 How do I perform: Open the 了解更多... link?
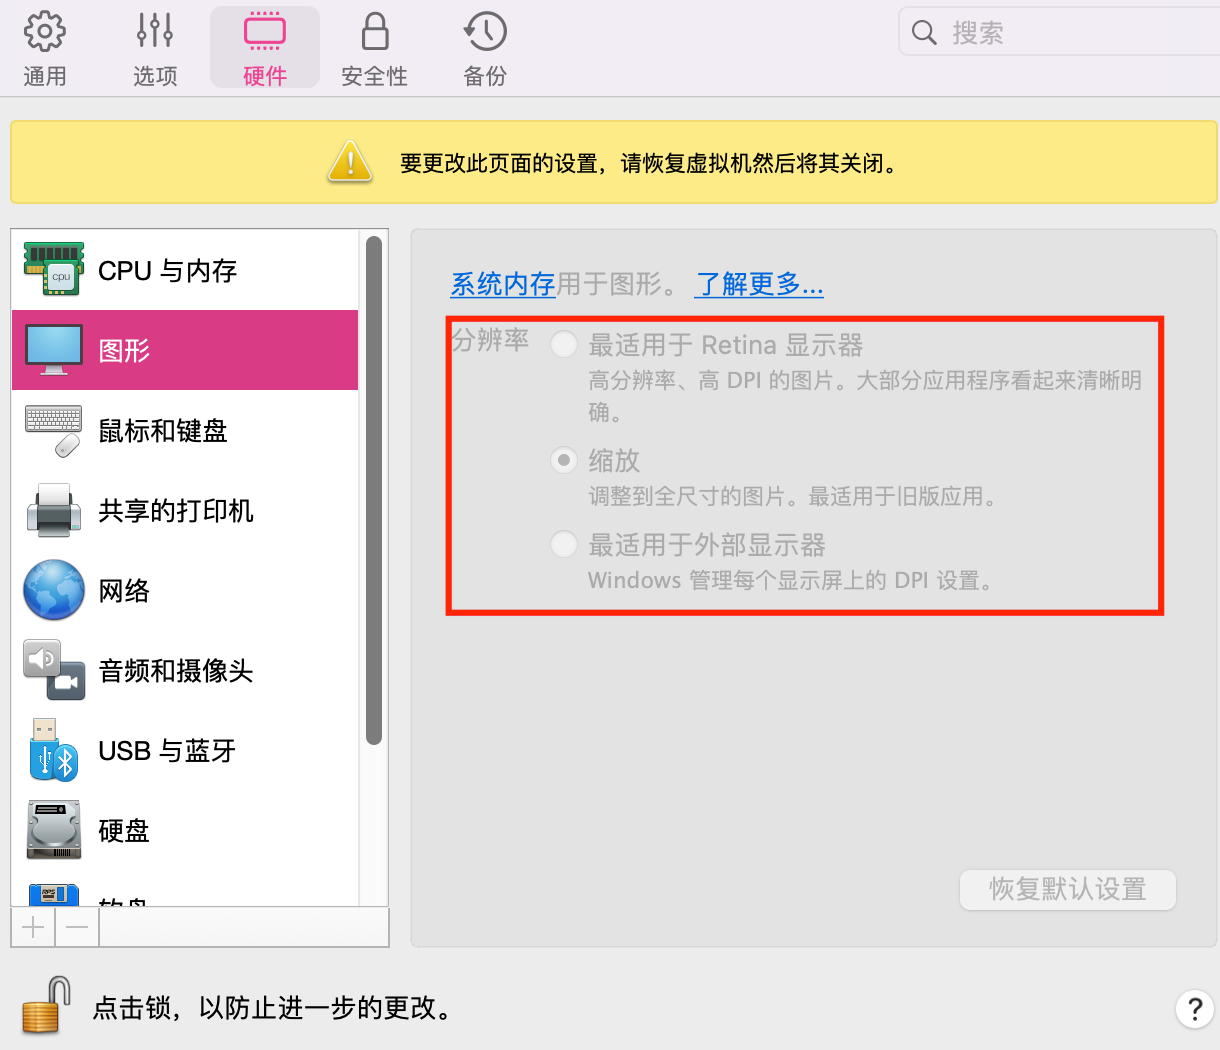759,285
